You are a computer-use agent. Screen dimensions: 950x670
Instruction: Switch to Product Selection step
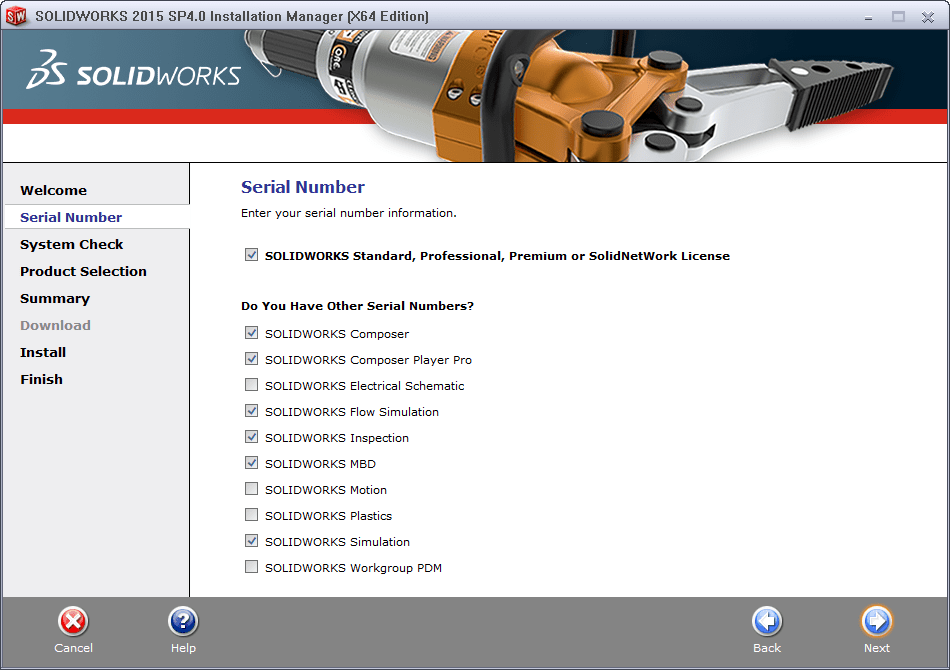[83, 271]
